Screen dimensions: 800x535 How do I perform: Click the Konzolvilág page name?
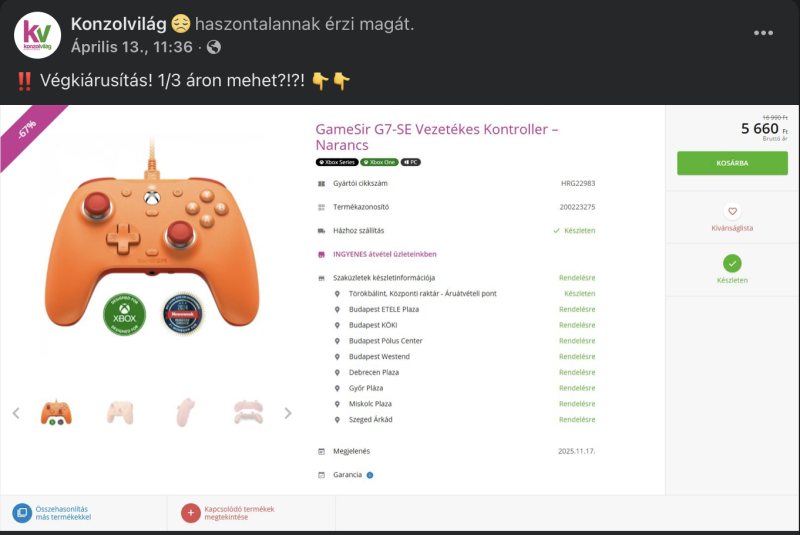(118, 23)
